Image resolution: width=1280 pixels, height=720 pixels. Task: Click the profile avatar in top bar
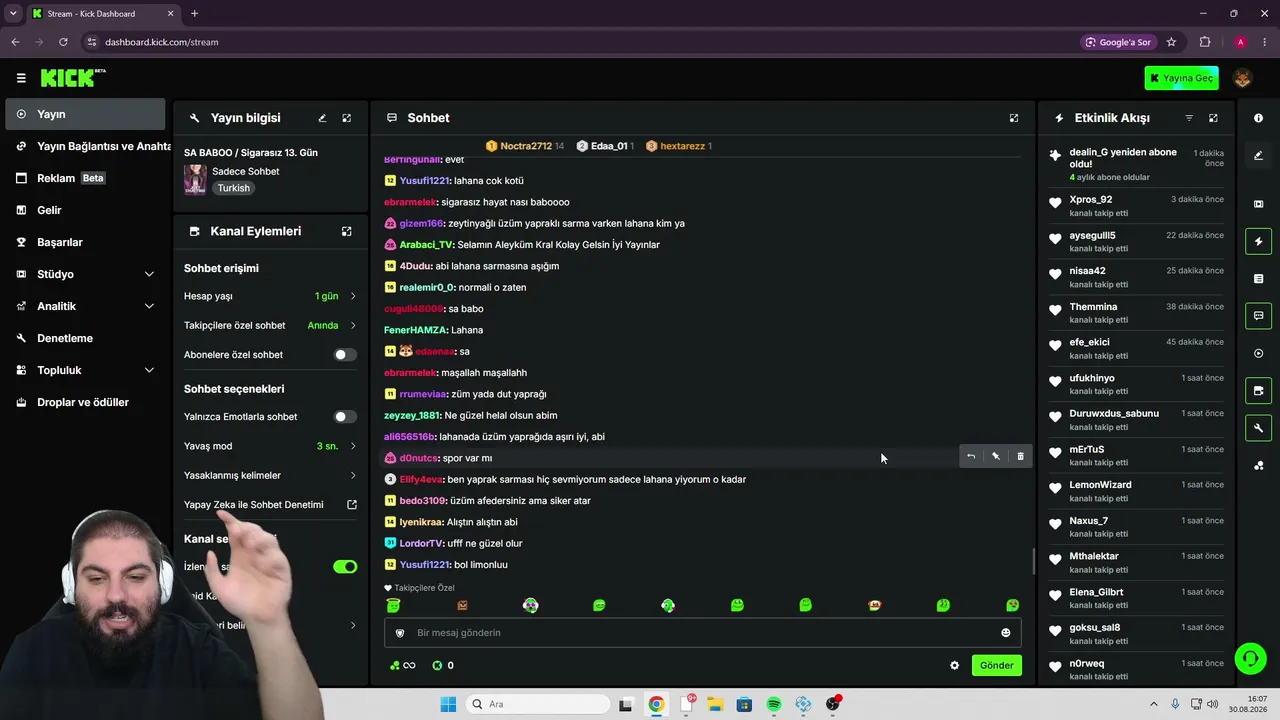click(1243, 78)
